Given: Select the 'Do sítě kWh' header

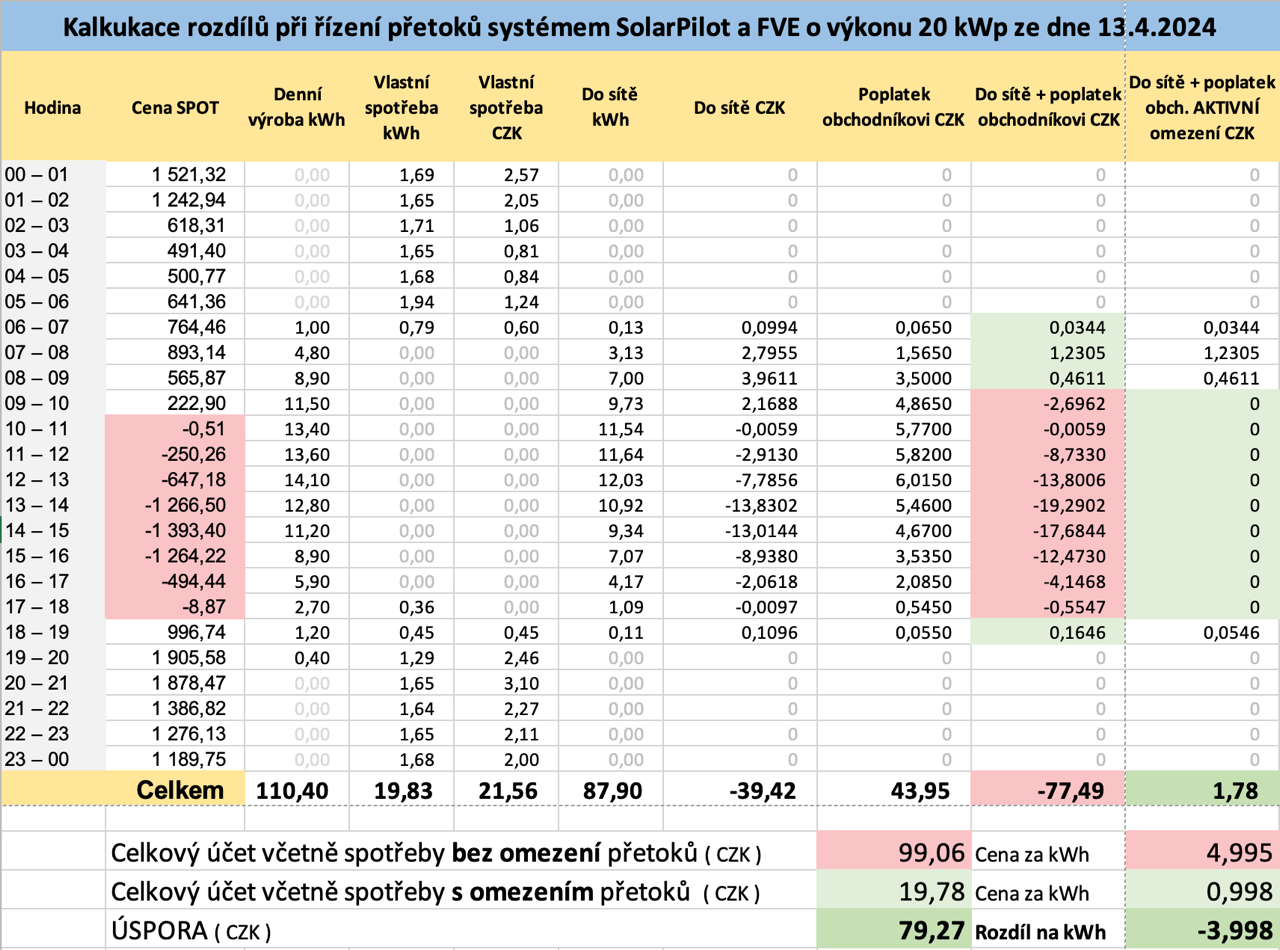Looking at the screenshot, I should coord(610,107).
